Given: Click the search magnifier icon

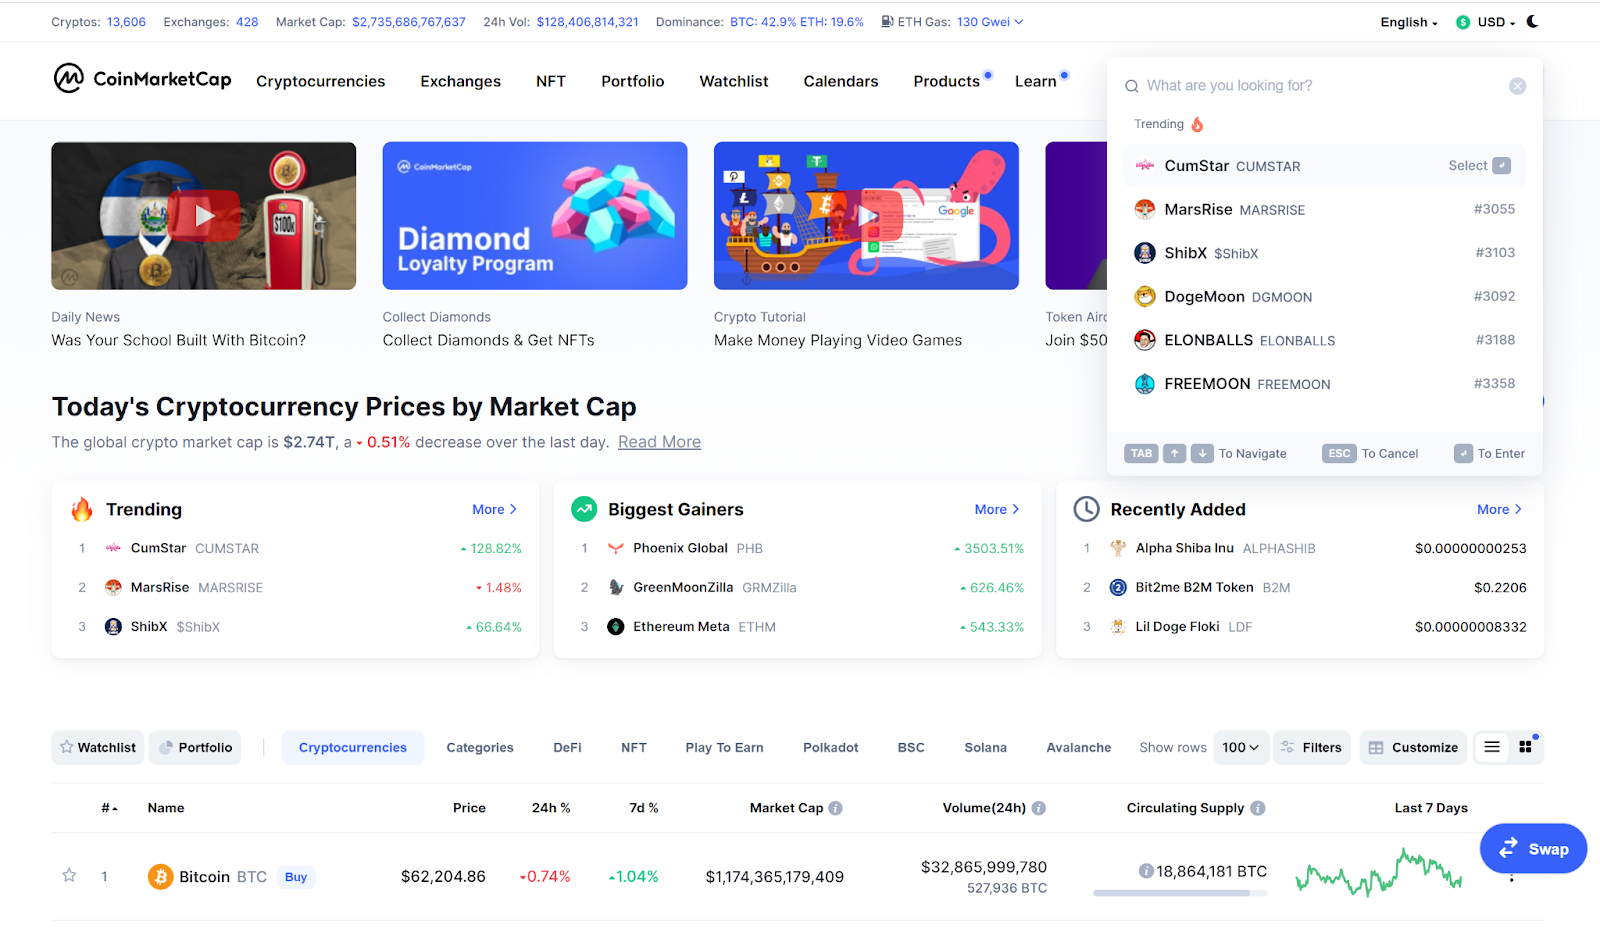Looking at the screenshot, I should point(1132,86).
